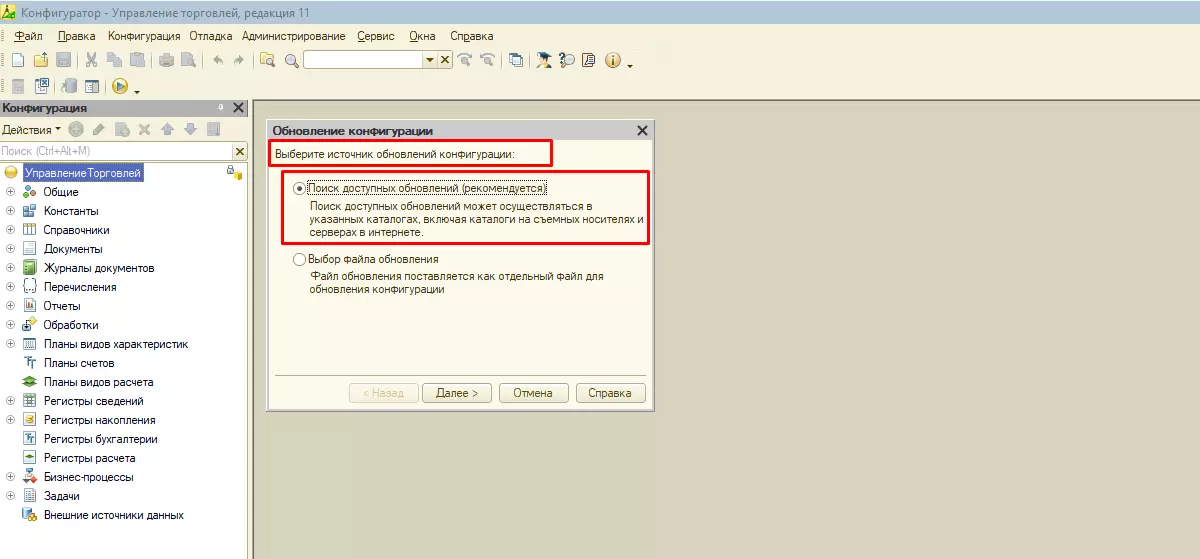Click the Save toolbar icon
Image resolution: width=1200 pixels, height=559 pixels.
click(63, 60)
